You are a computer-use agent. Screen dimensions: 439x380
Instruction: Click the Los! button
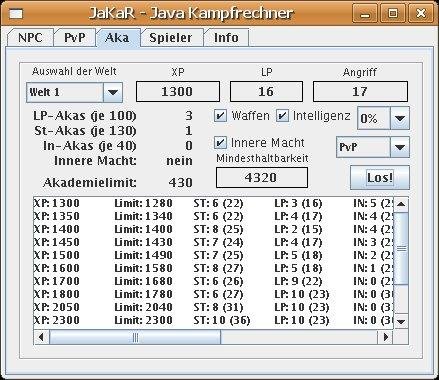click(380, 177)
